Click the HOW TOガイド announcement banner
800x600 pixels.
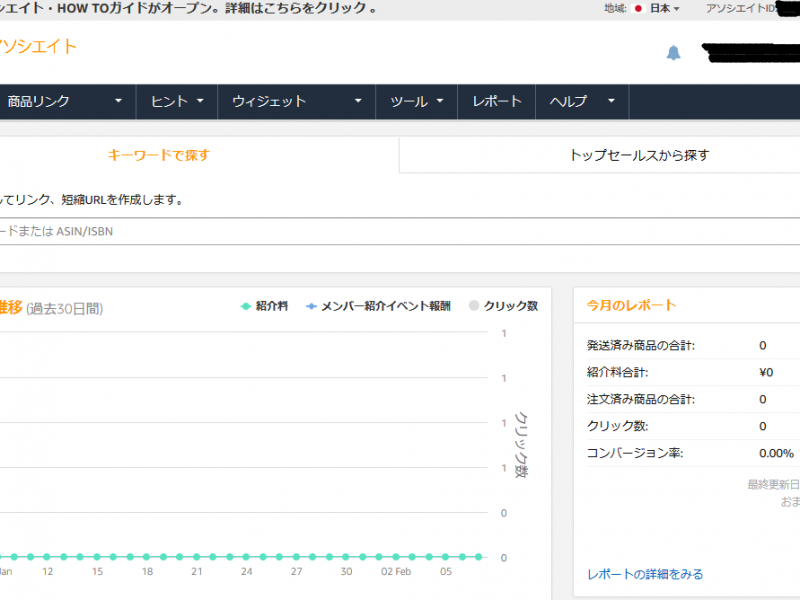pos(188,8)
